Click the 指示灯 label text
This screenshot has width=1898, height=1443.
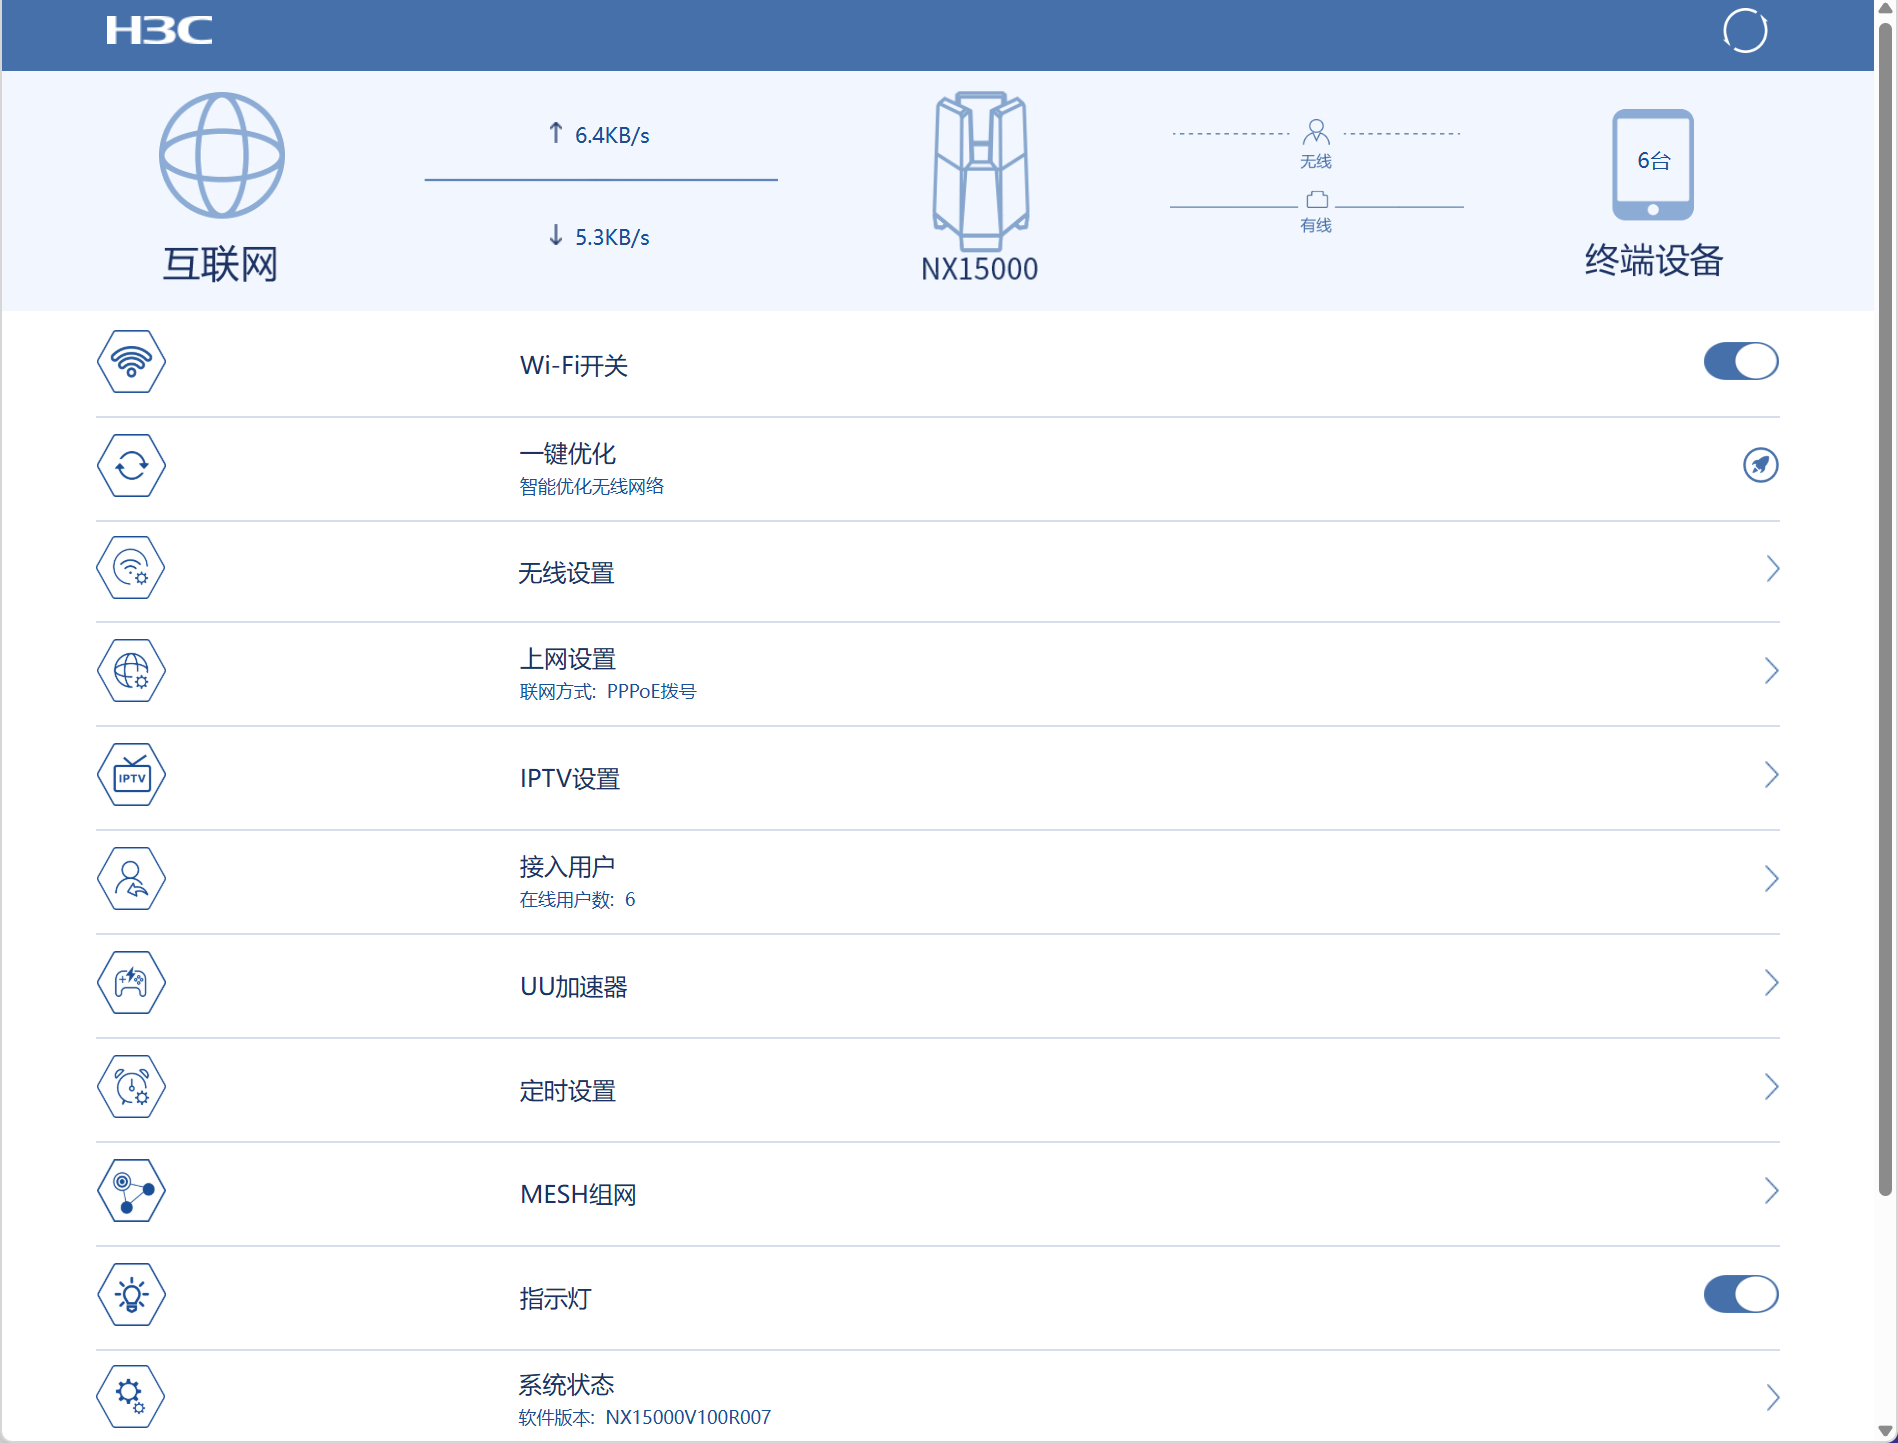556,1299
